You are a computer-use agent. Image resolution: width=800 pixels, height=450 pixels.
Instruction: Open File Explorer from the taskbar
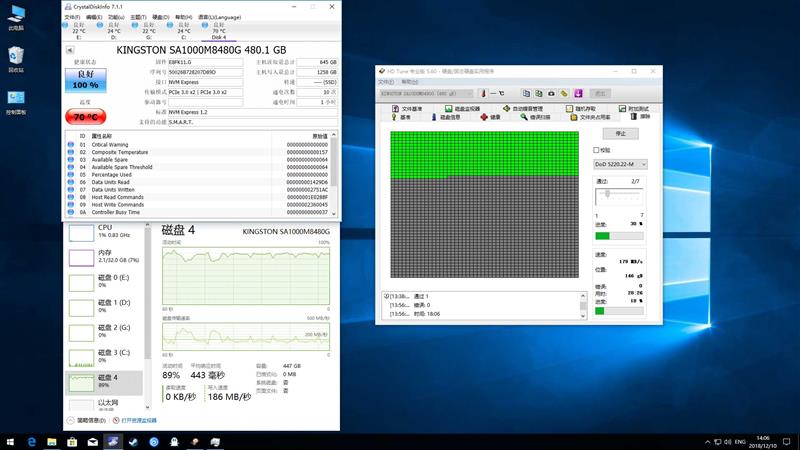click(x=52, y=442)
